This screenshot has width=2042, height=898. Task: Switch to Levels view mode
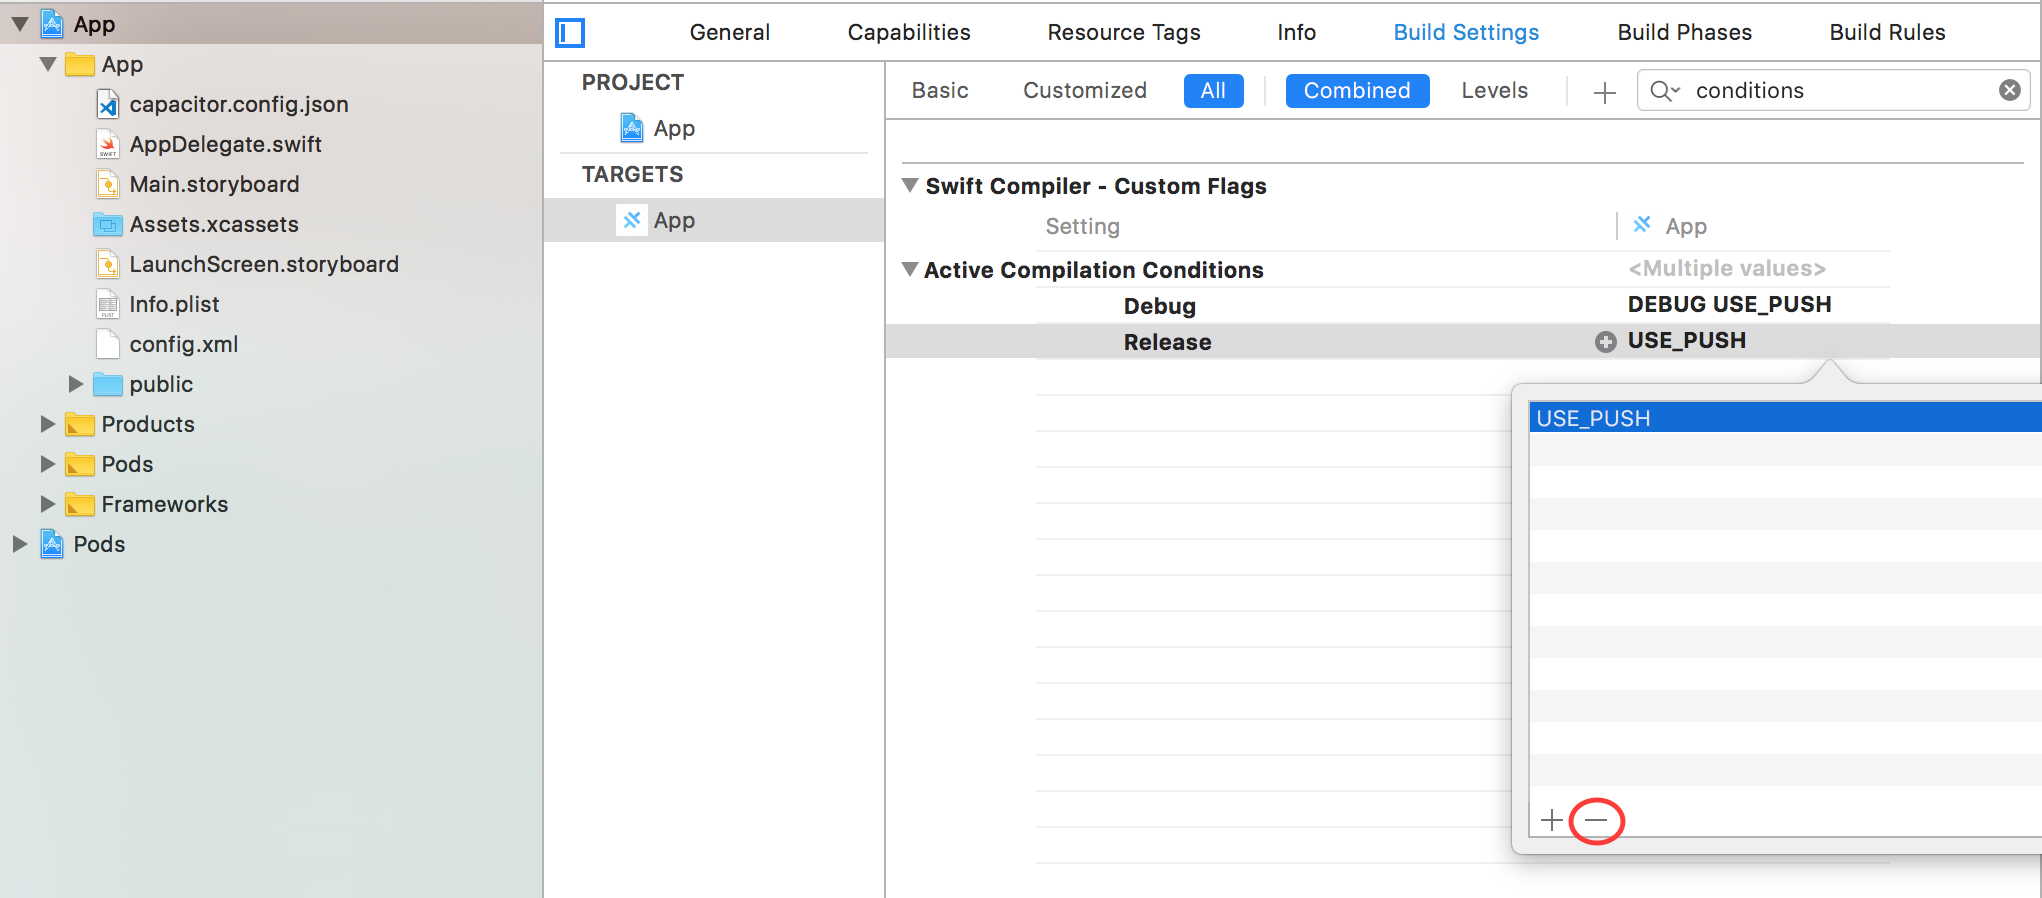(1494, 91)
